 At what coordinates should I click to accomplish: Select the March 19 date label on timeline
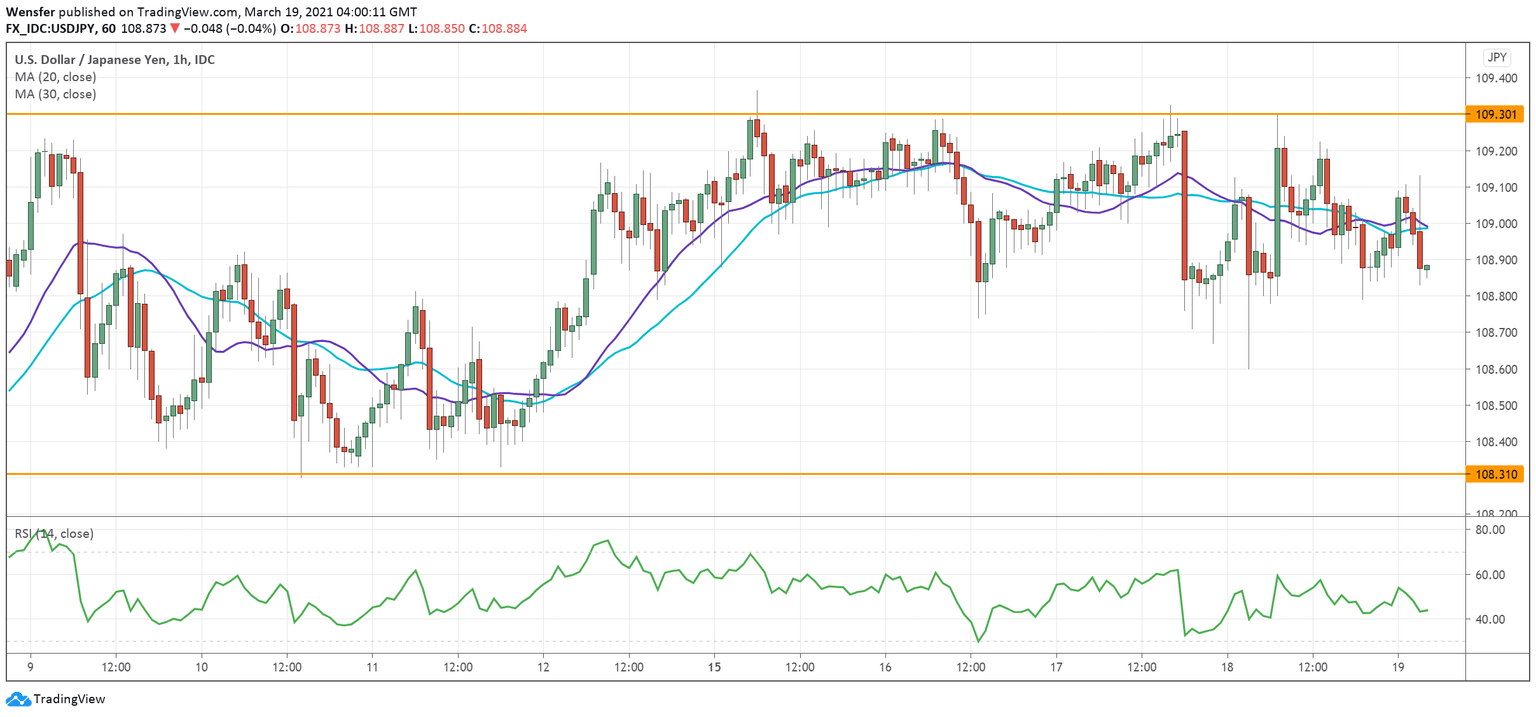coord(1398,665)
